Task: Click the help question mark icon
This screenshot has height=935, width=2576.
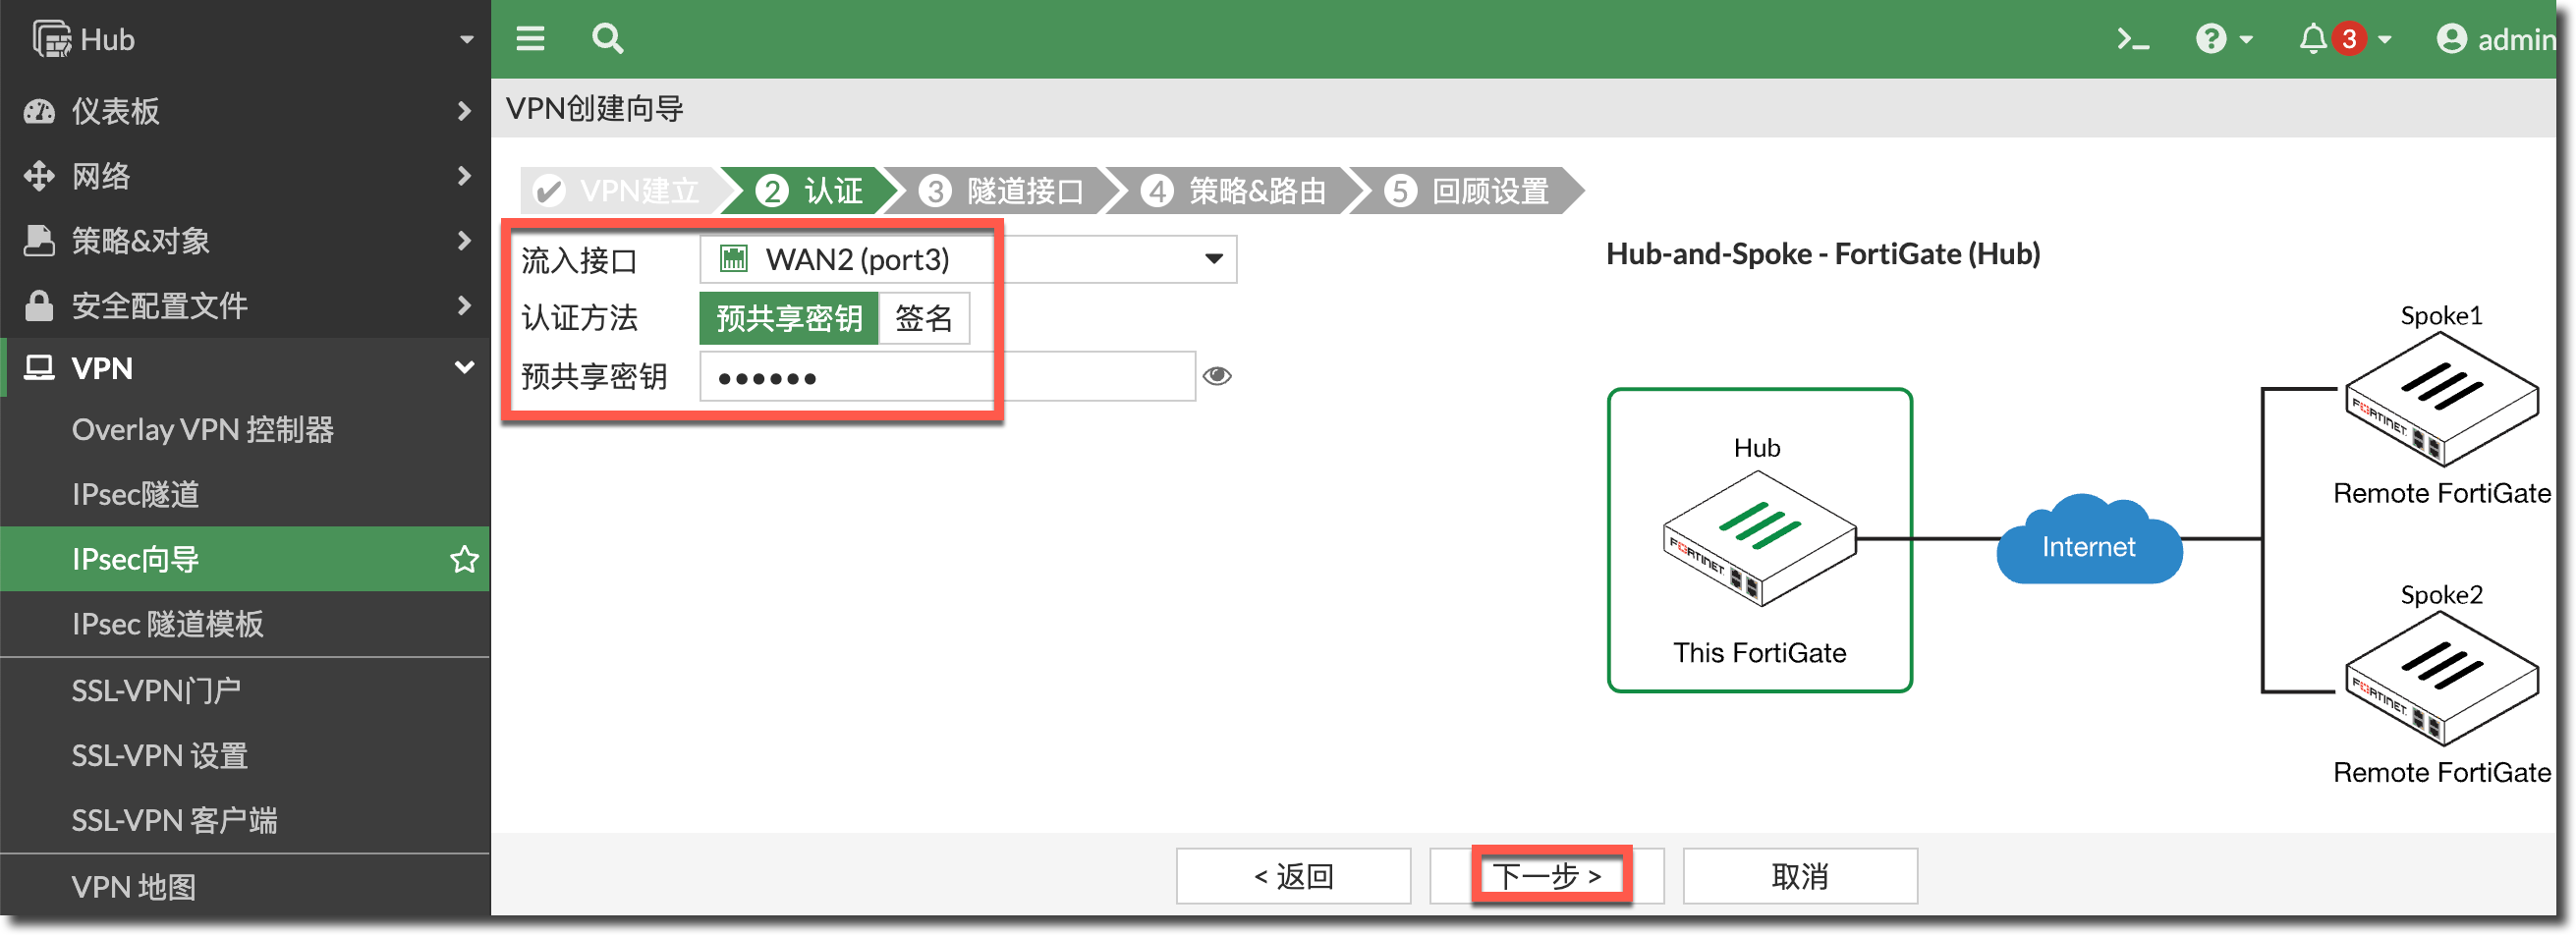Action: point(2211,39)
